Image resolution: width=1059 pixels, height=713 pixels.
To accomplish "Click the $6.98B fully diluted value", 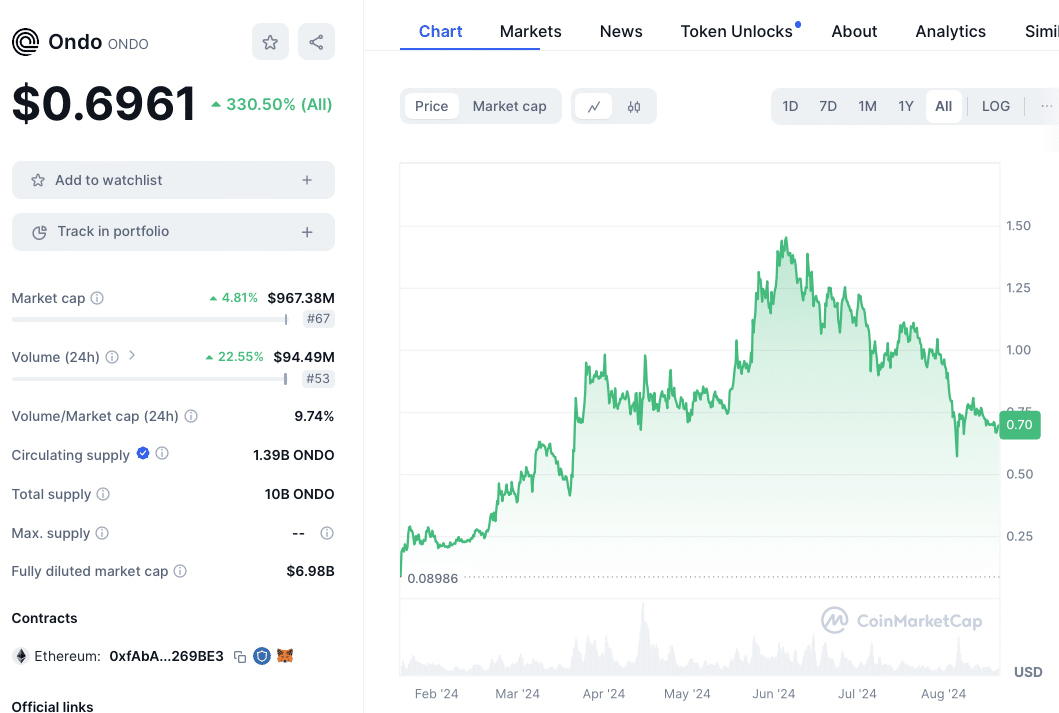I will (x=310, y=571).
